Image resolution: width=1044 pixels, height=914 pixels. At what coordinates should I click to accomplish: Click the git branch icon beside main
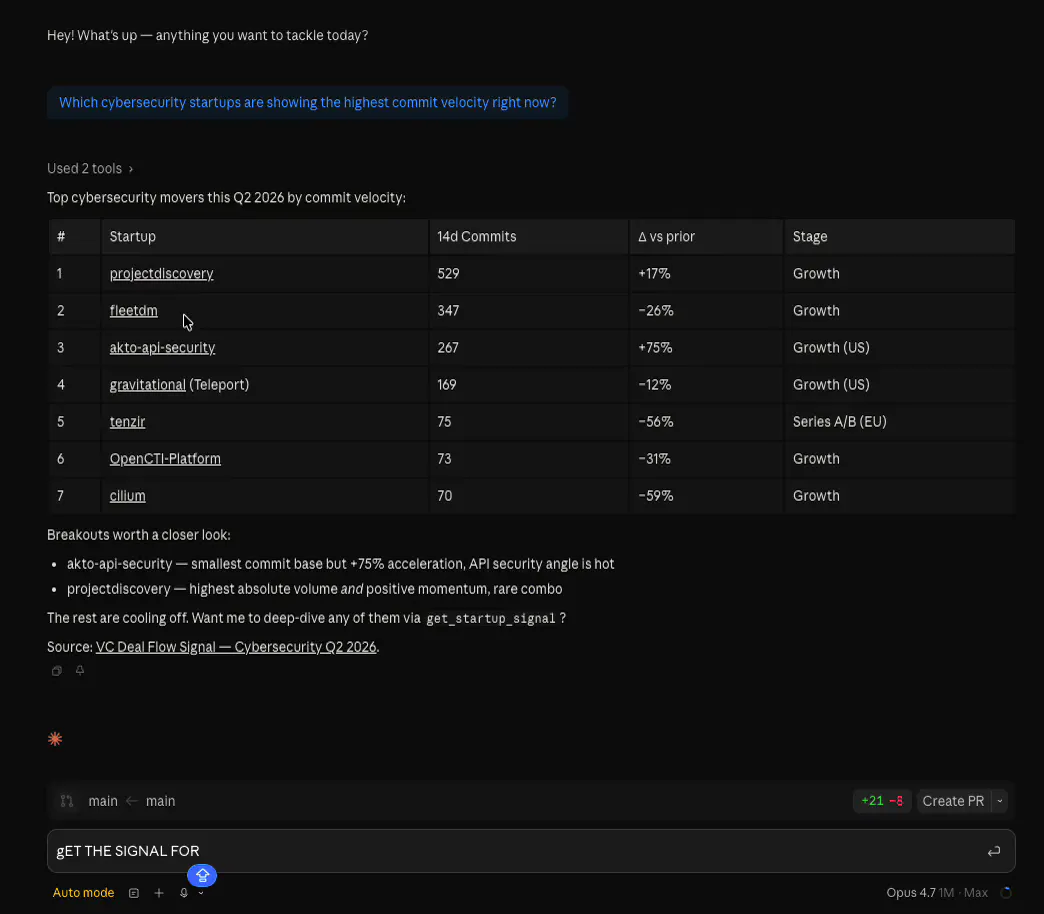(67, 801)
